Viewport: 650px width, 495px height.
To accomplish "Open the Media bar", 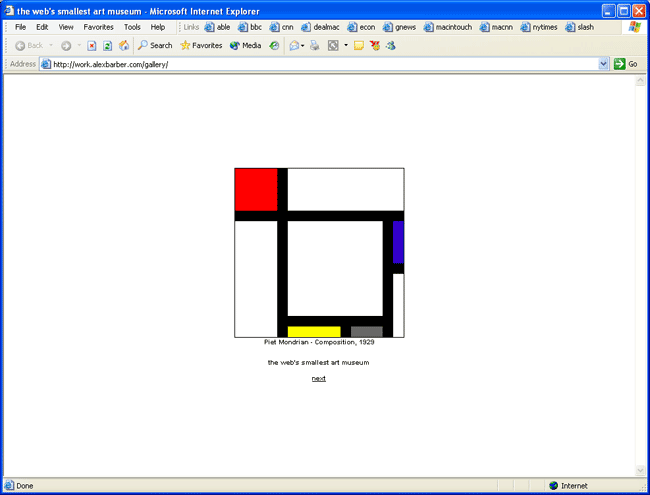I will pyautogui.click(x=245, y=46).
